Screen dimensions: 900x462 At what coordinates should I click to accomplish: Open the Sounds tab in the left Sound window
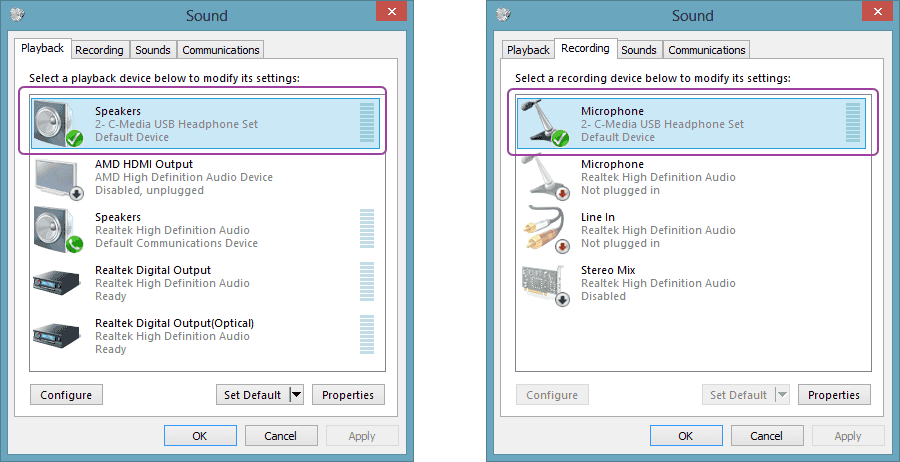coord(153,50)
